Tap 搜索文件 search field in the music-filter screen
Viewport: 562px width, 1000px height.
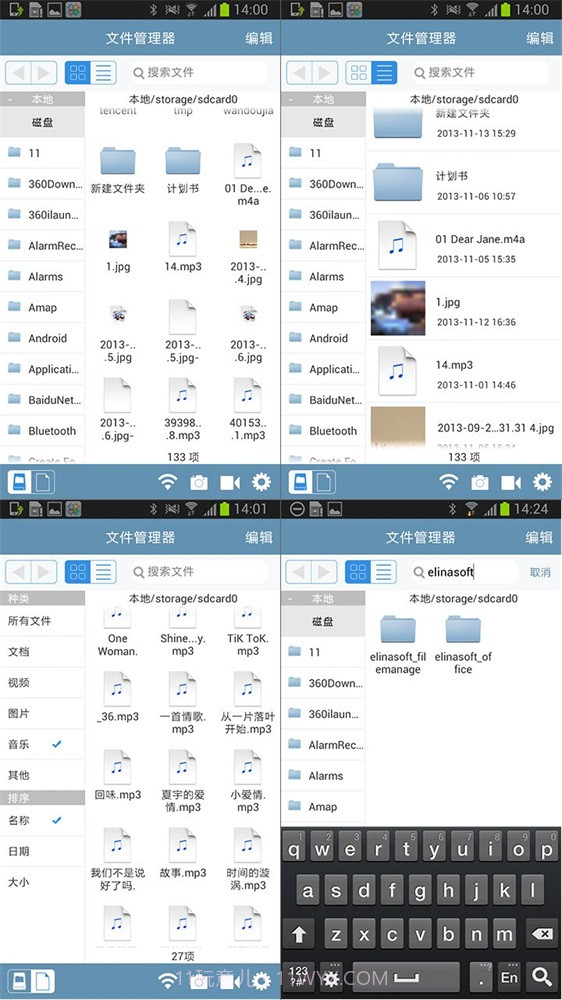[199, 572]
